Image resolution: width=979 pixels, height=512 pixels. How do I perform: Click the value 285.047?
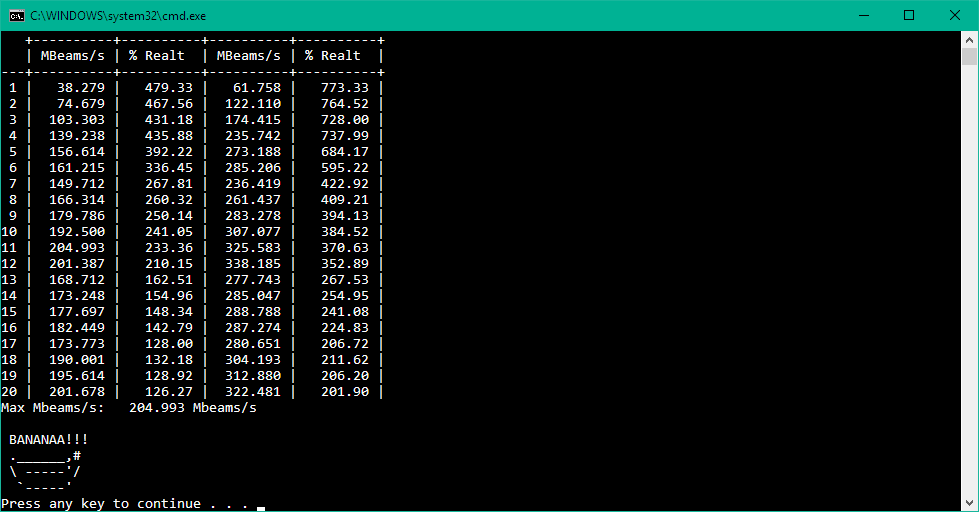click(x=253, y=296)
